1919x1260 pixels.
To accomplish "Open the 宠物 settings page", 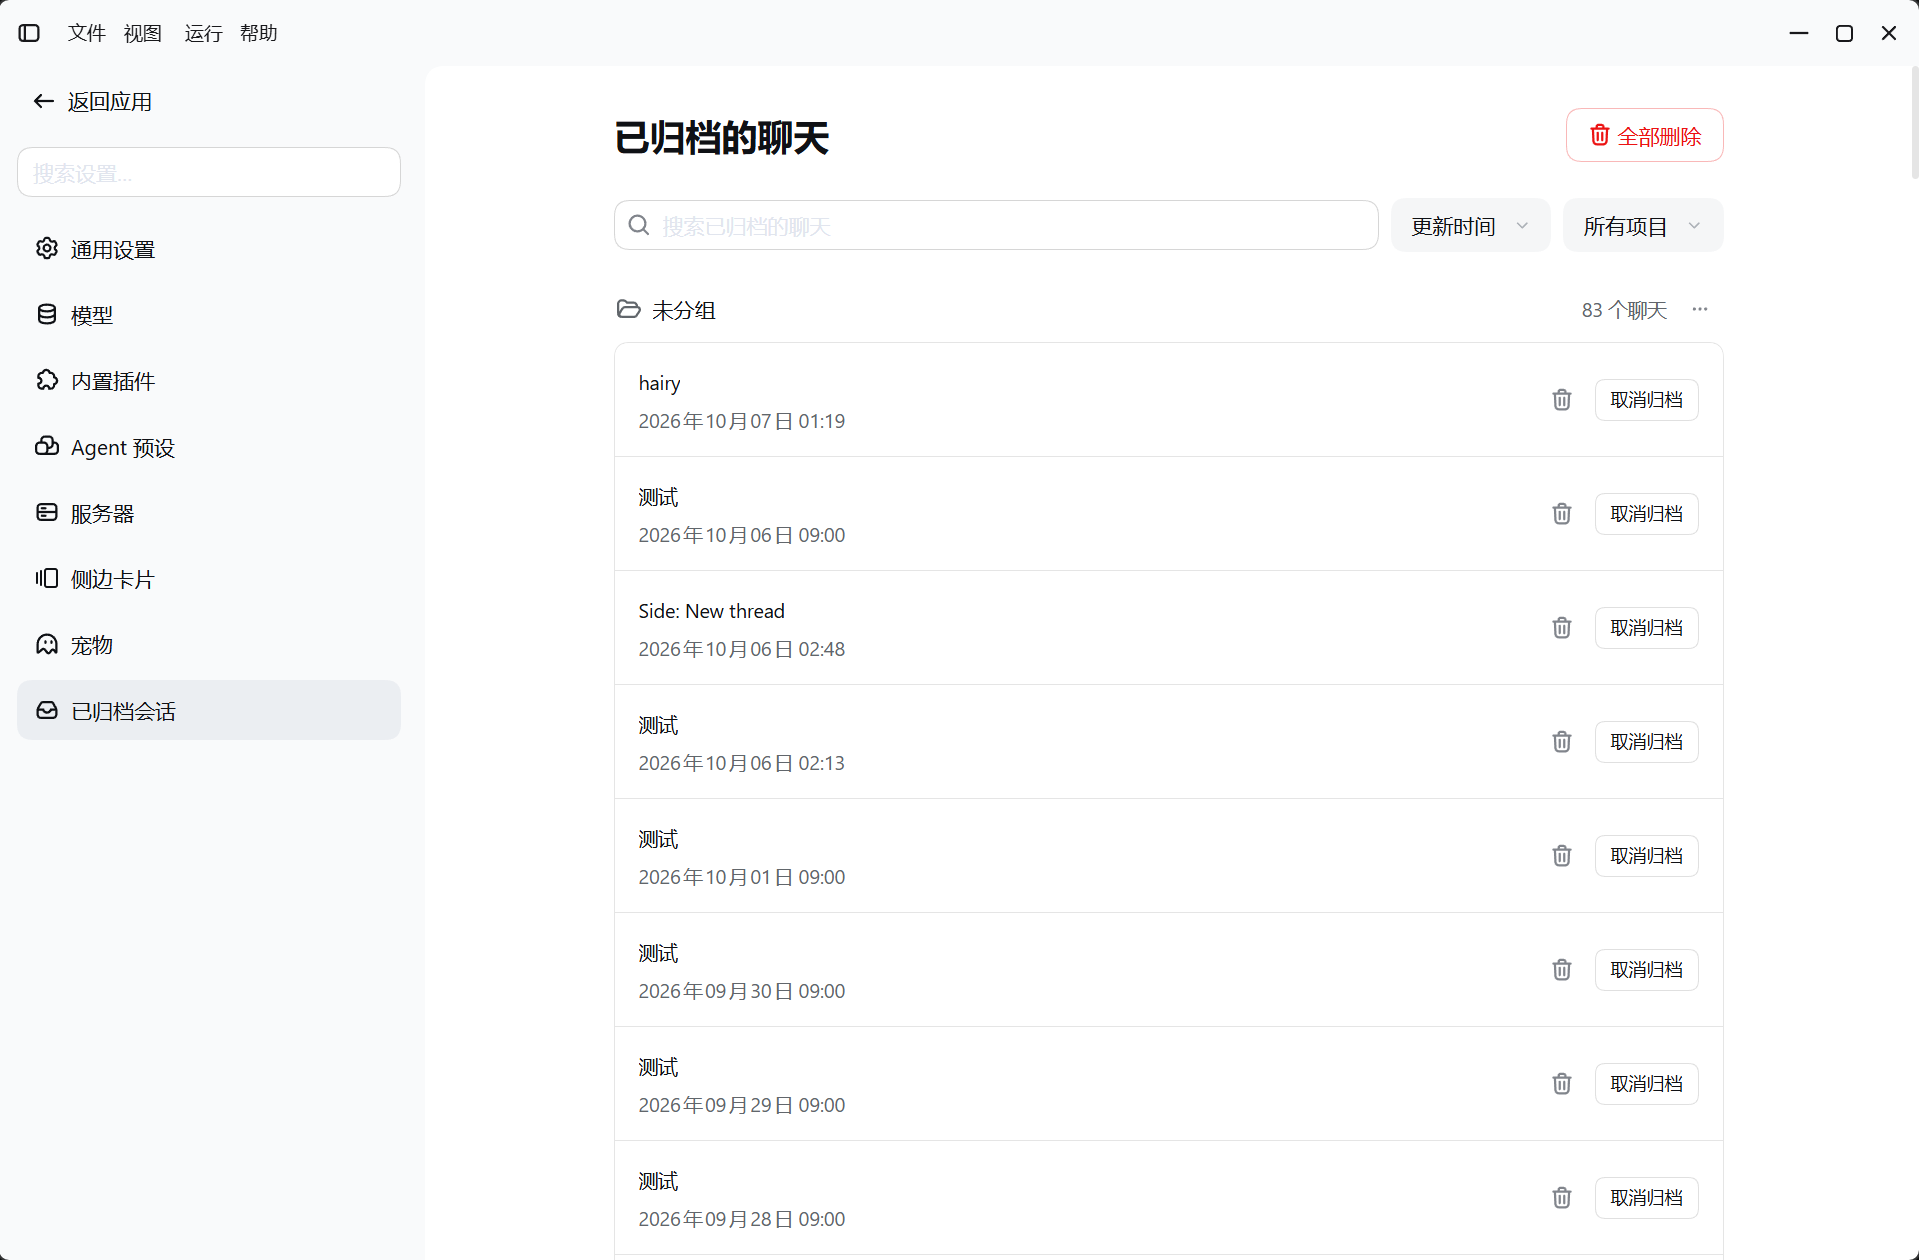I will click(209, 645).
